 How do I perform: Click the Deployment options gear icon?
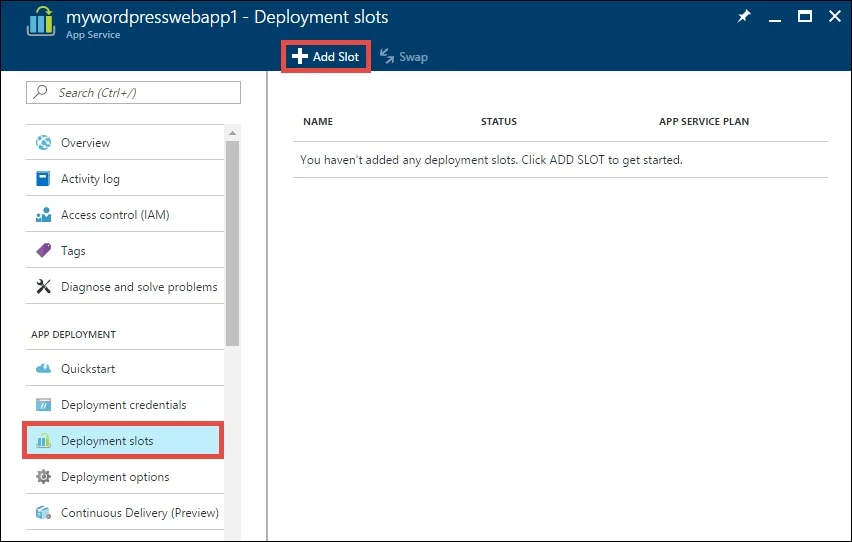(x=43, y=477)
